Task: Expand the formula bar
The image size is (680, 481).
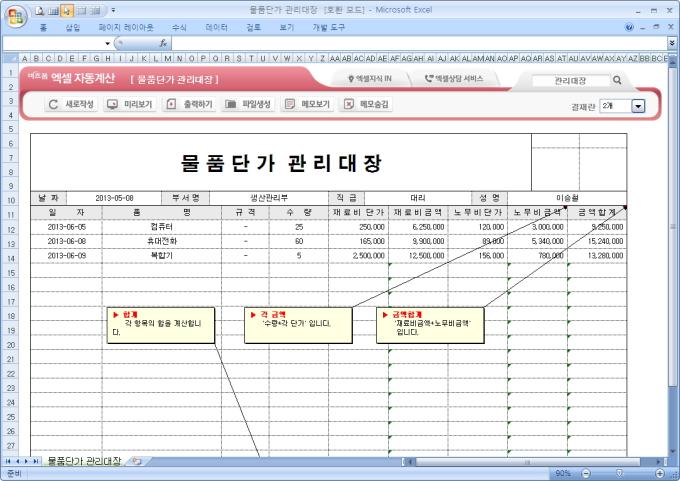Action: pos(672,43)
